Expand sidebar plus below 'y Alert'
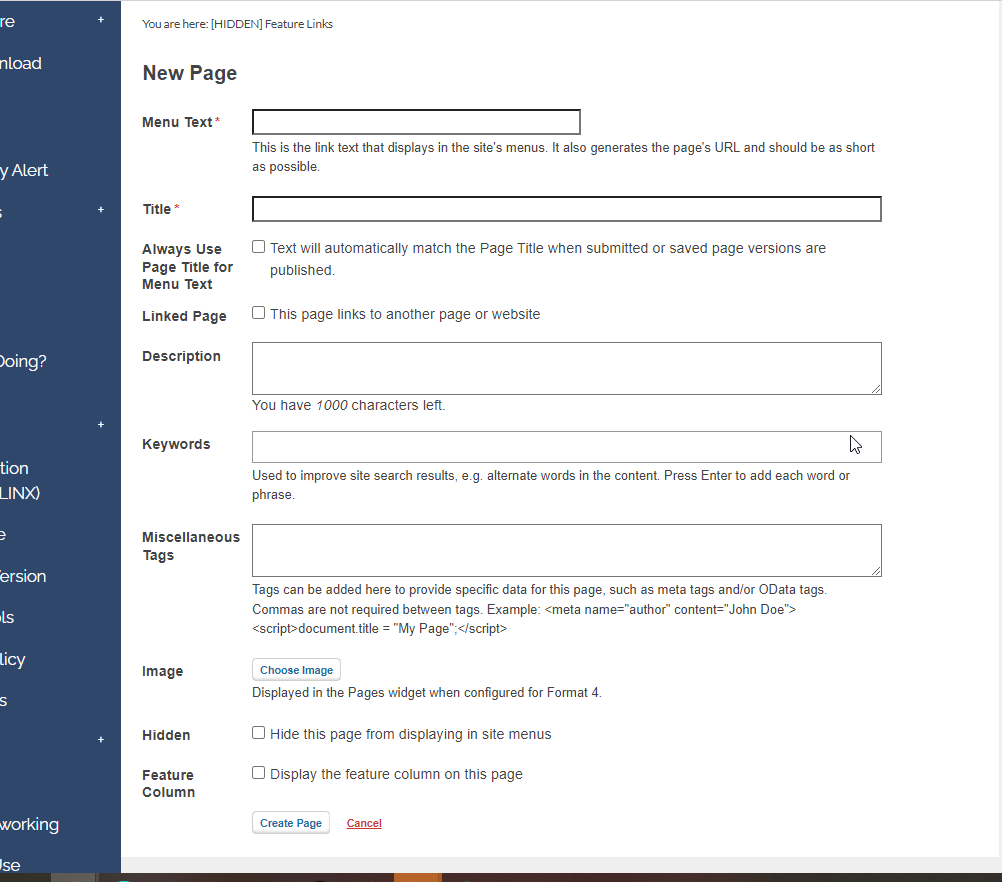The image size is (1002, 882). (x=100, y=210)
